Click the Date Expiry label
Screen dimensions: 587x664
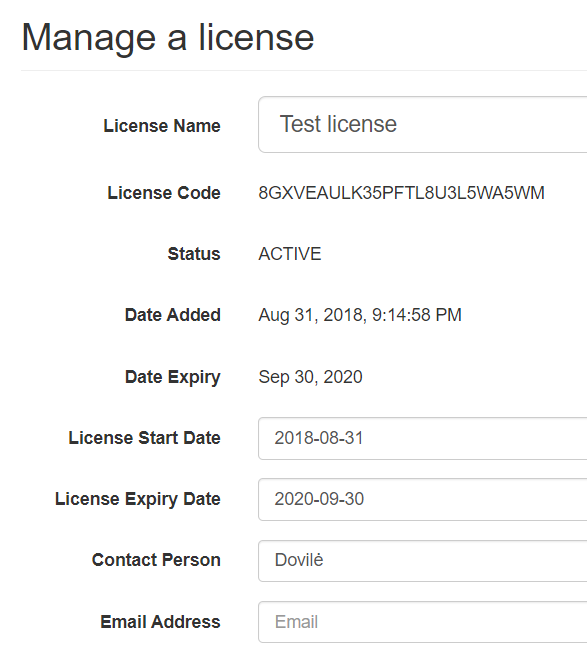[x=172, y=377]
